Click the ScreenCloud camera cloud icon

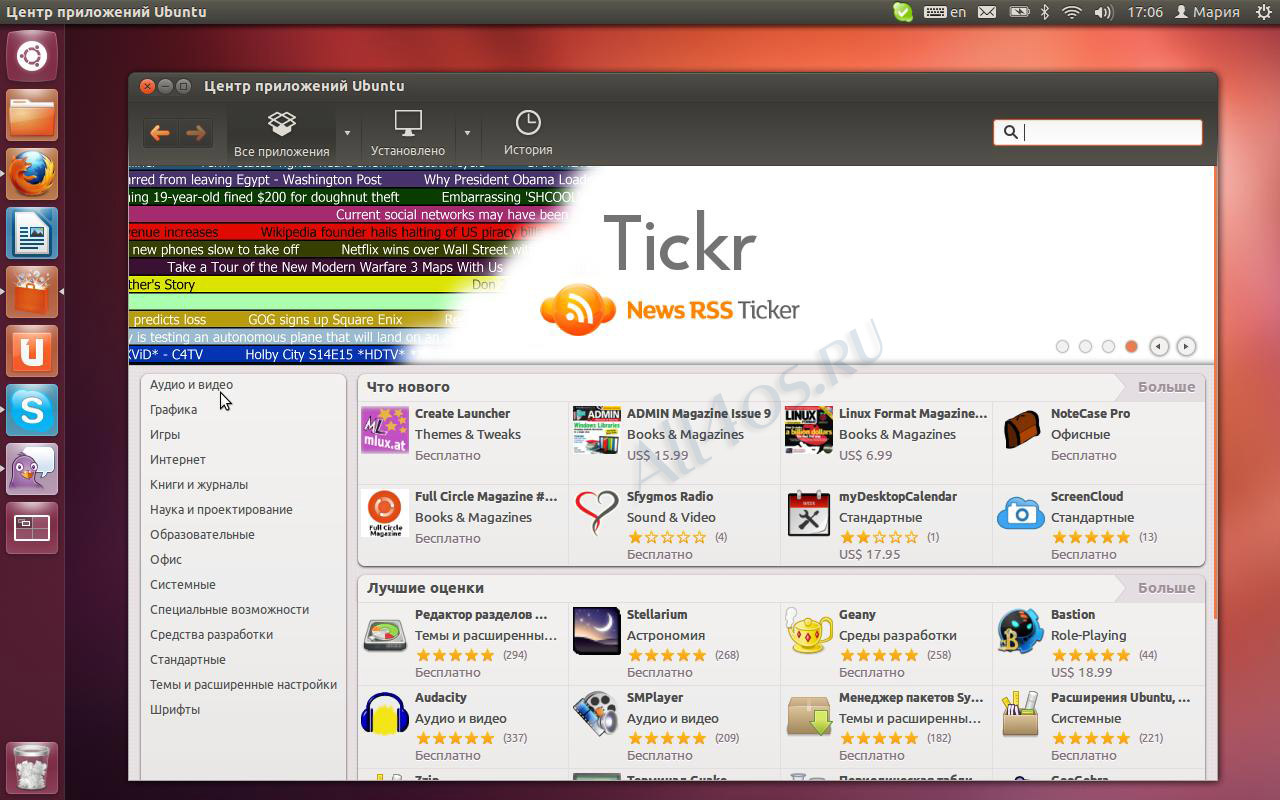click(1021, 513)
